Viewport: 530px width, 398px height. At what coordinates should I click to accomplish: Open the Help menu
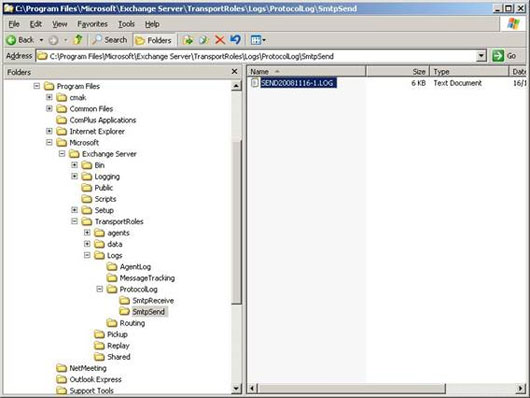(x=152, y=24)
